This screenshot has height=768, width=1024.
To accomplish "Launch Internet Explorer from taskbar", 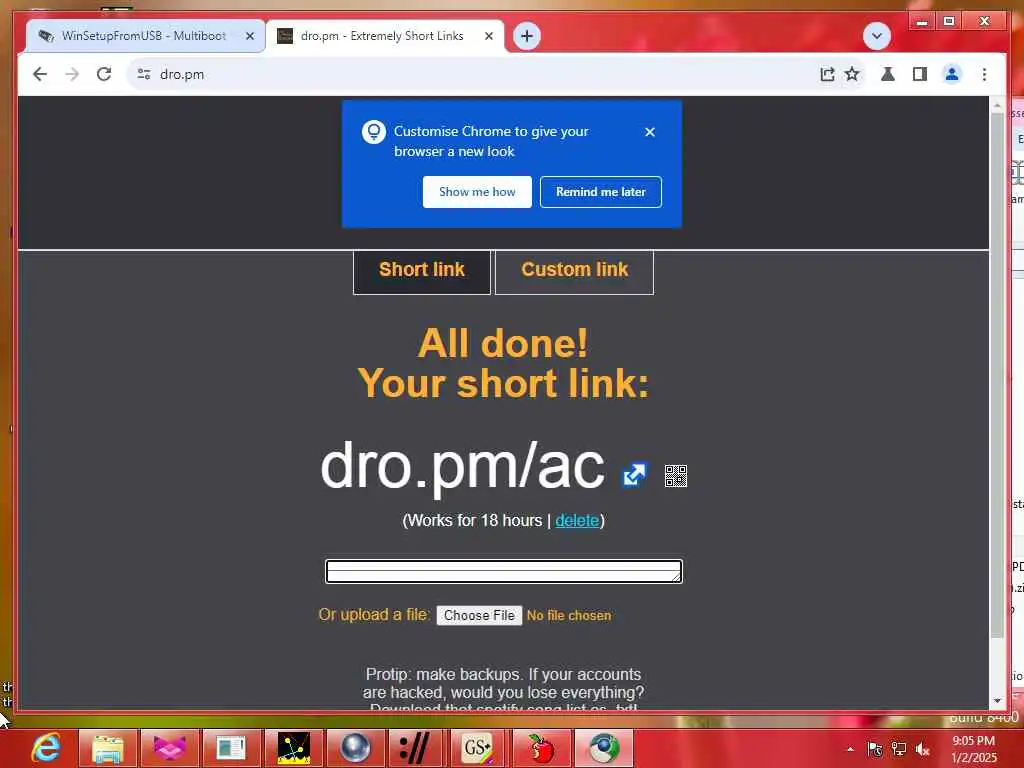I will pyautogui.click(x=46, y=748).
